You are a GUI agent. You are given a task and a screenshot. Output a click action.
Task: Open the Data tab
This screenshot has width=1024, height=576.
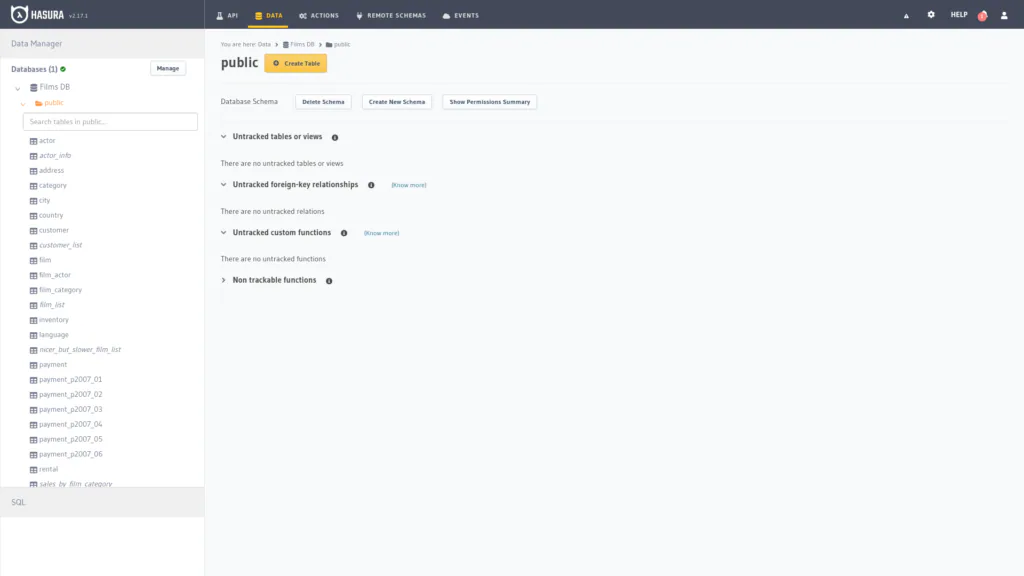(x=268, y=15)
